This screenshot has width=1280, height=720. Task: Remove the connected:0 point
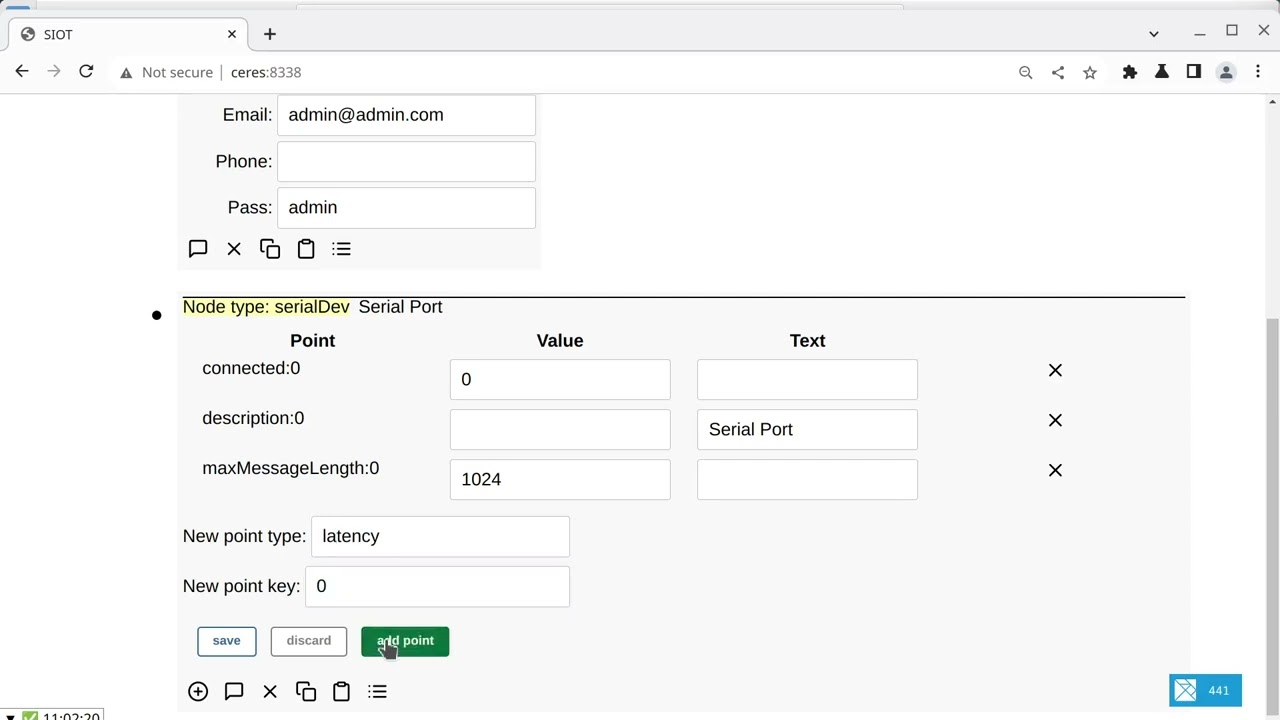click(1055, 370)
